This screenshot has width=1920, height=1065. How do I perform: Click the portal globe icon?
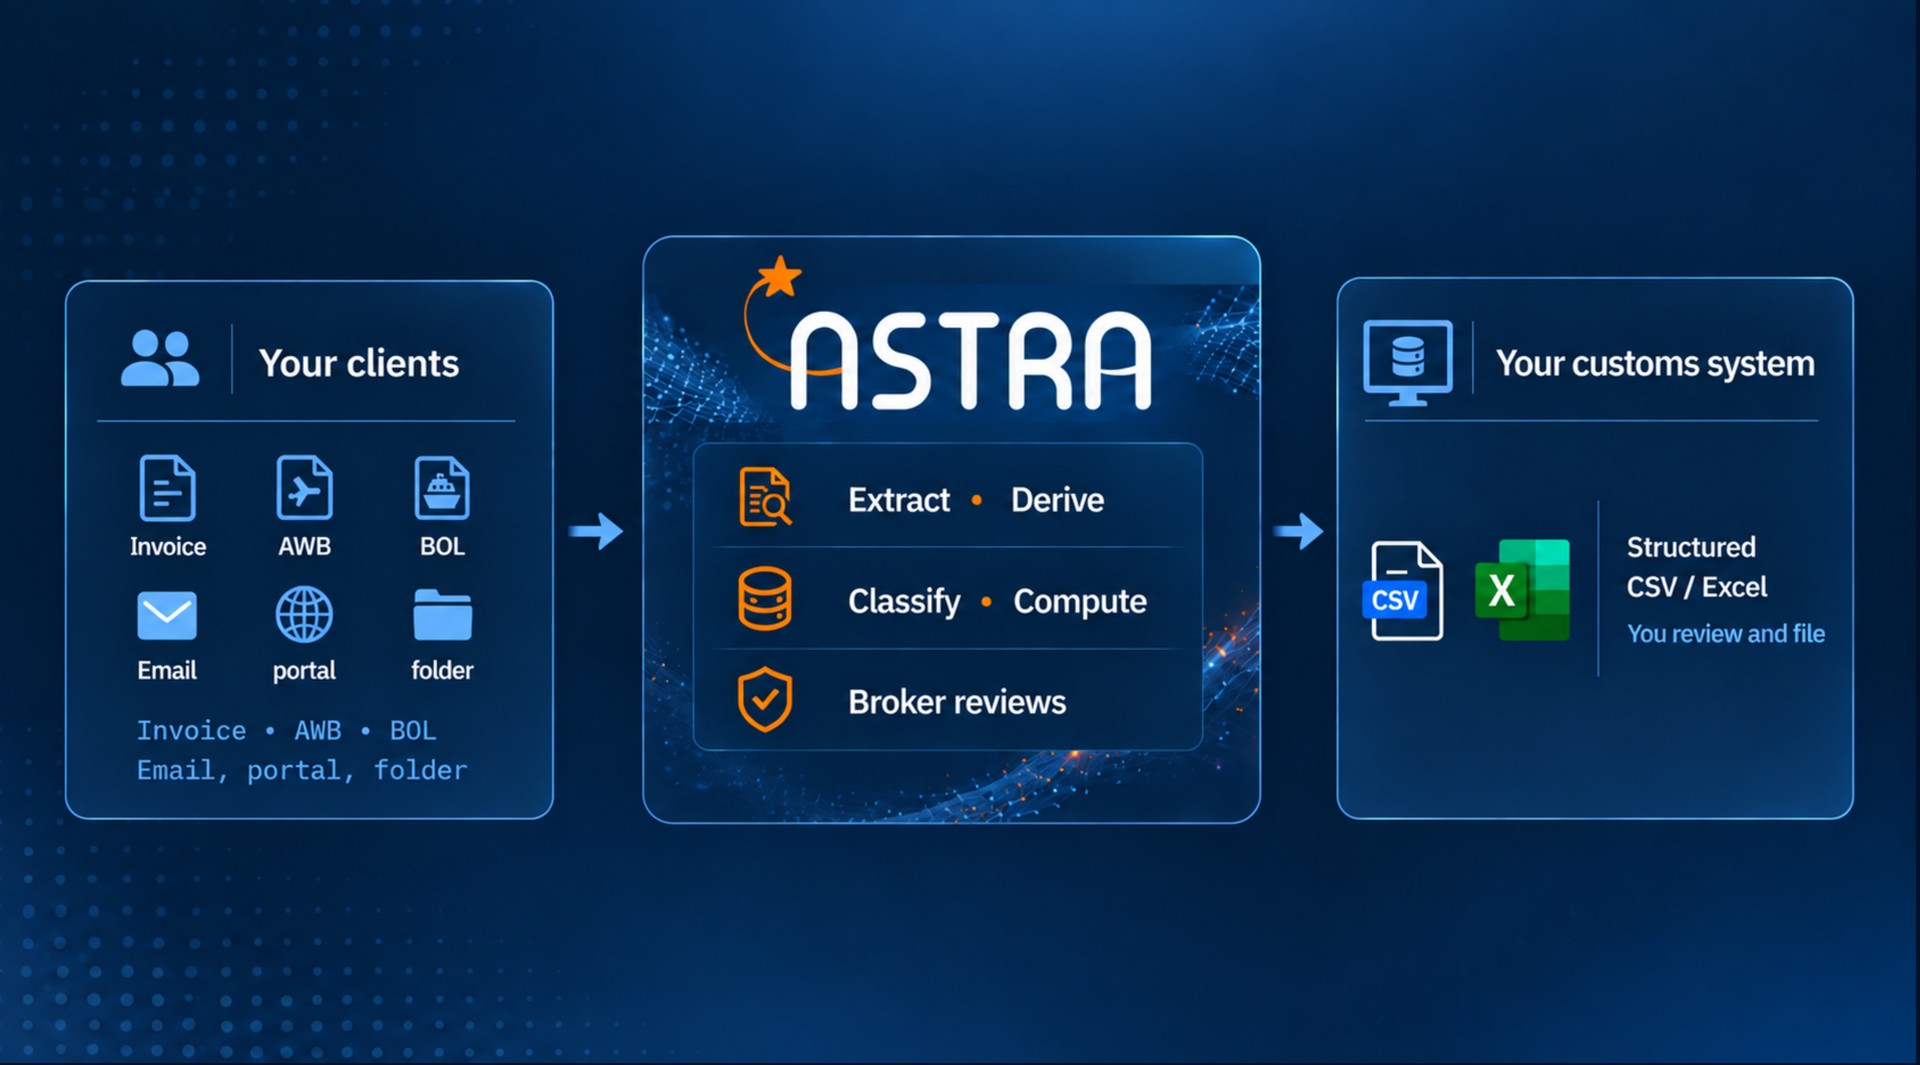point(304,614)
